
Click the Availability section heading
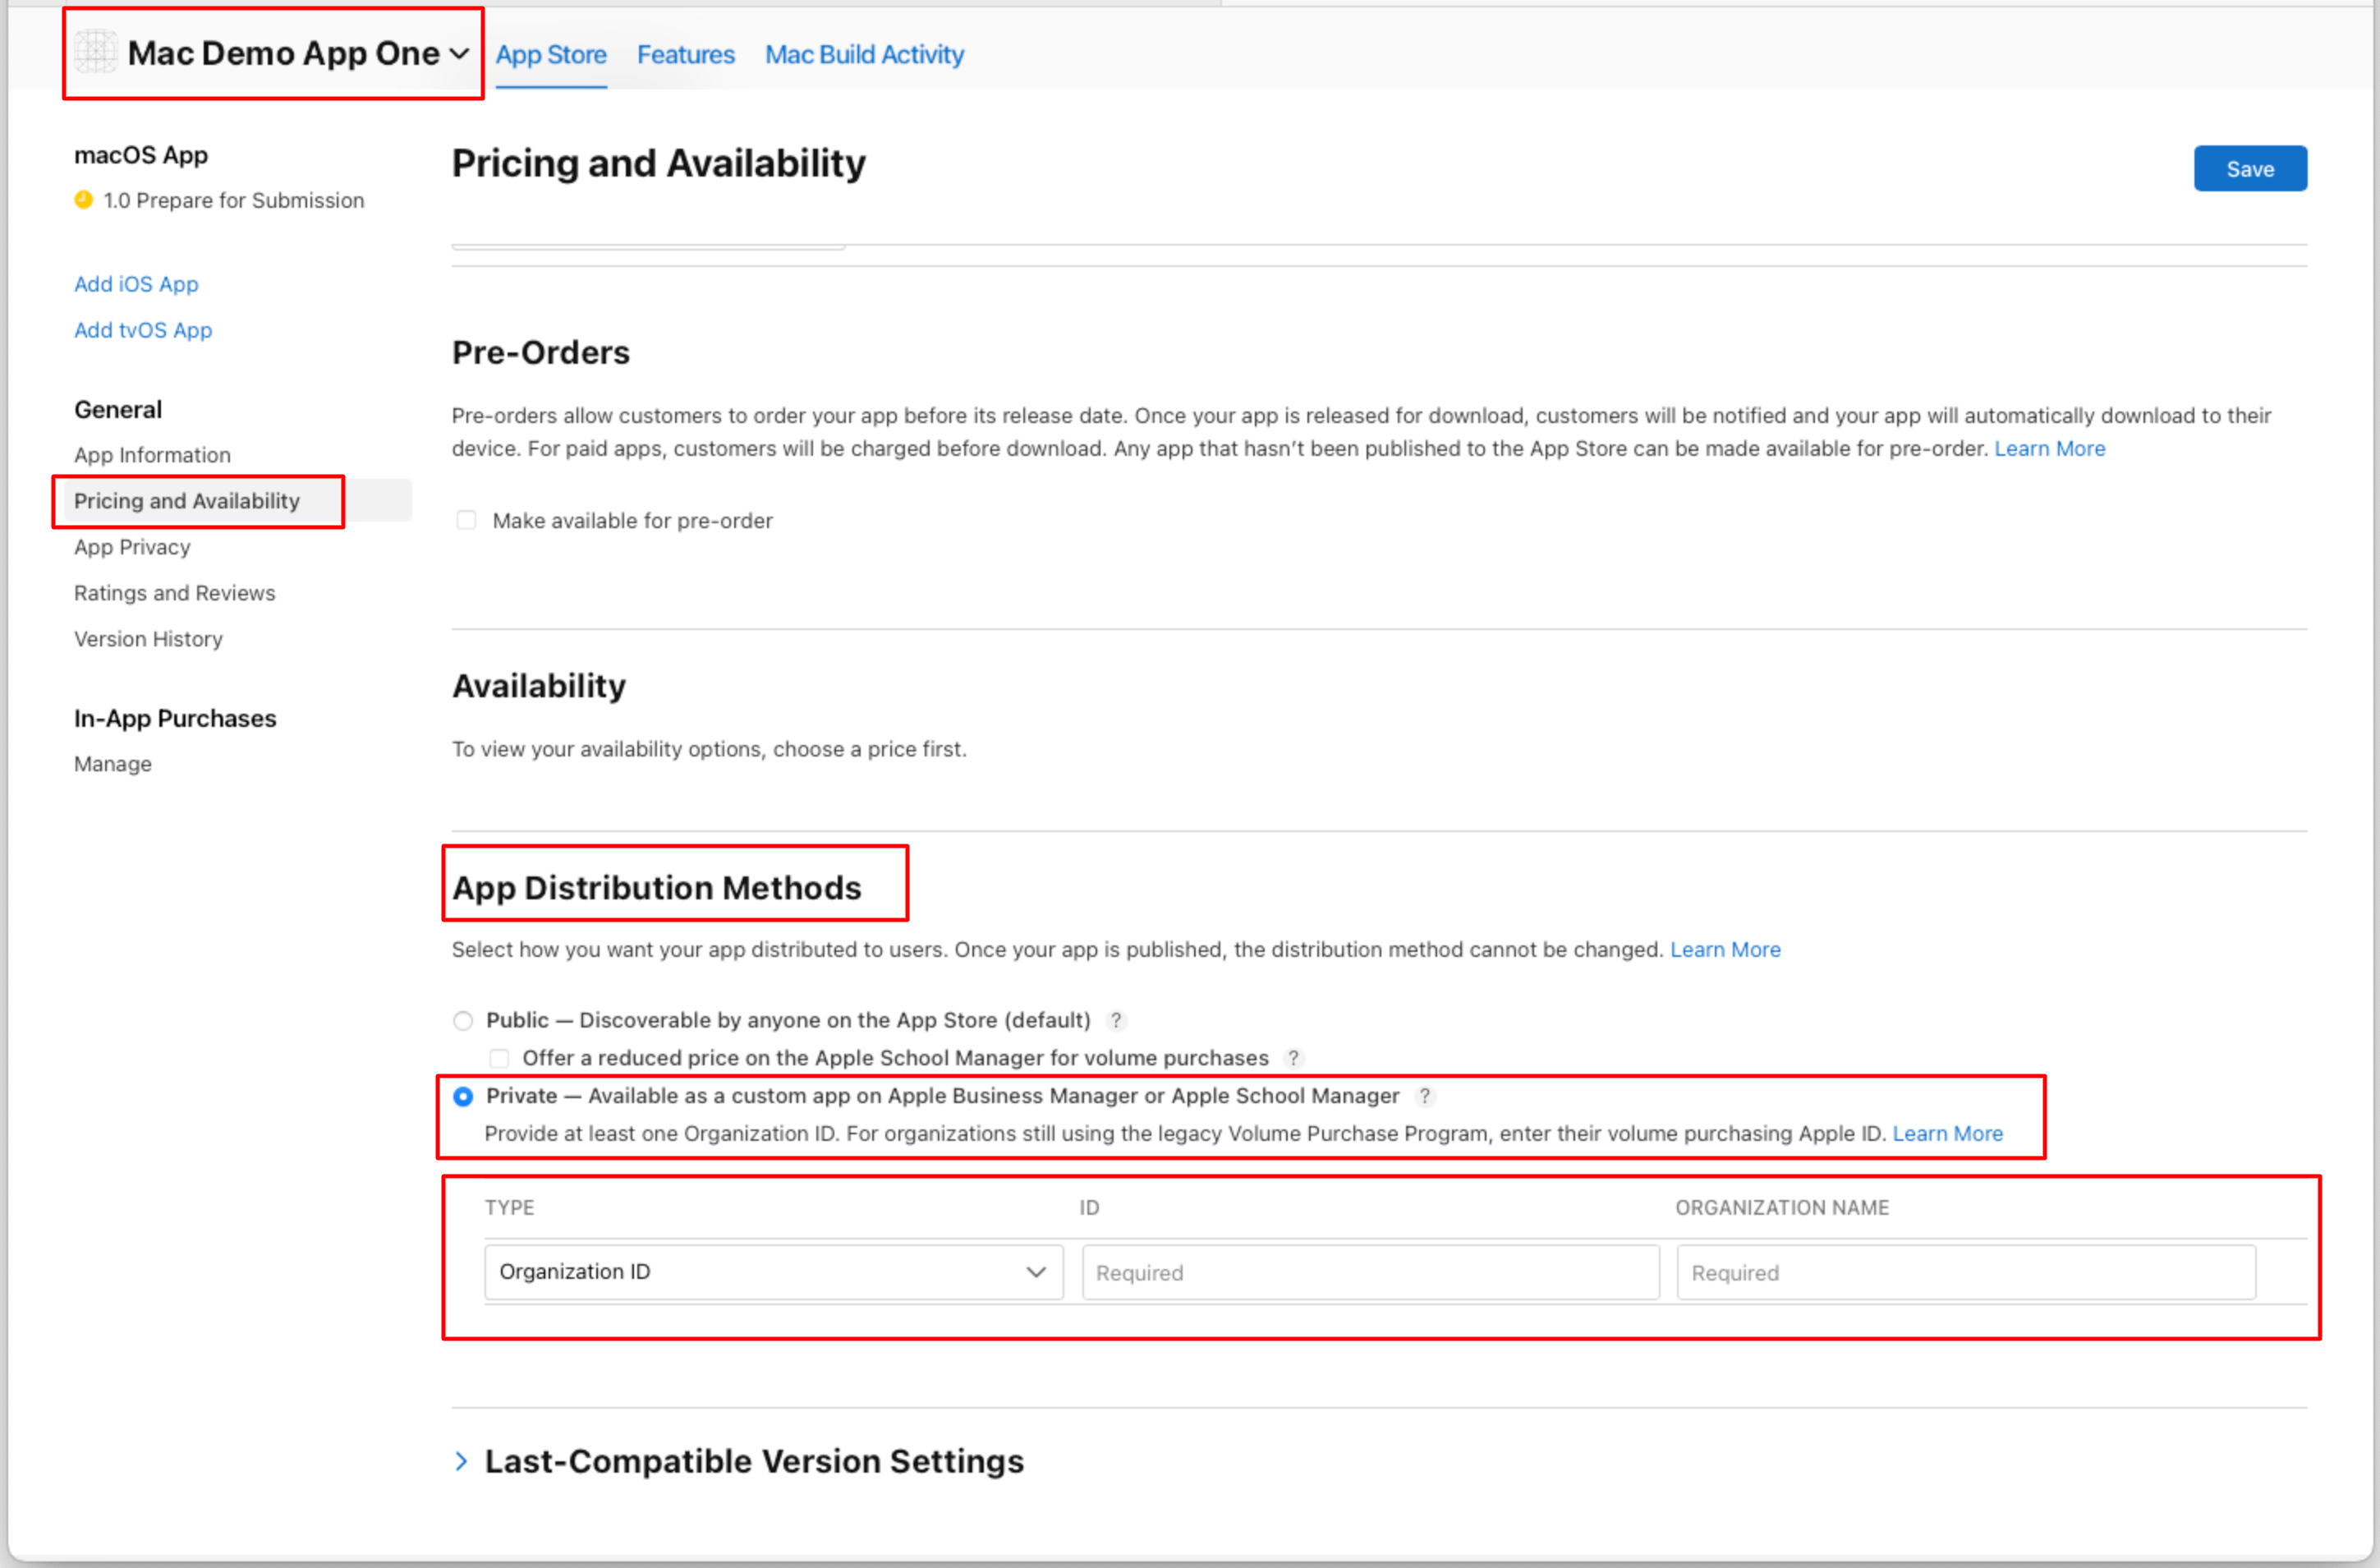tap(539, 686)
